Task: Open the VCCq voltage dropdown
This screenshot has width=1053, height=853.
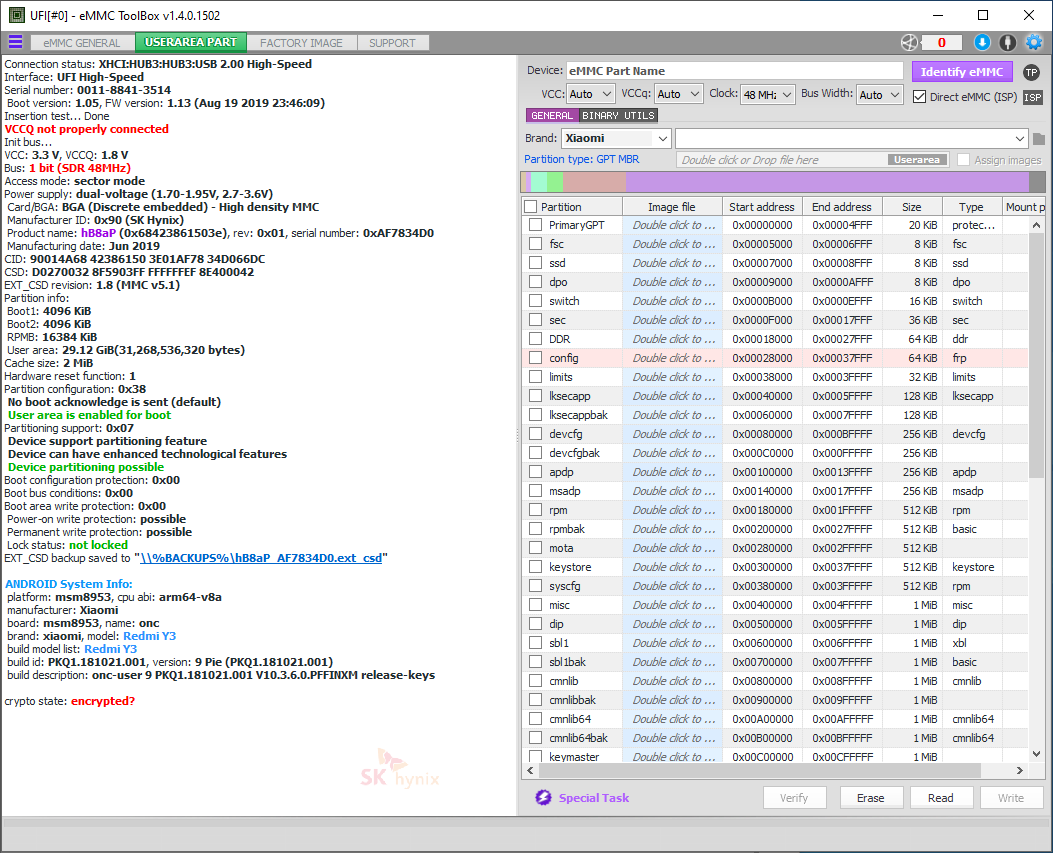Action: click(678, 94)
